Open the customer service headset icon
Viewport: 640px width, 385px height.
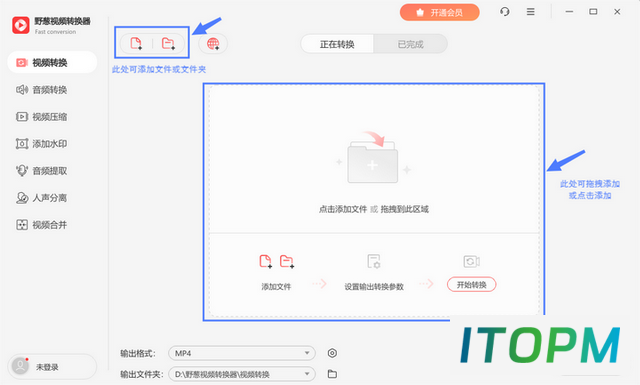504,12
